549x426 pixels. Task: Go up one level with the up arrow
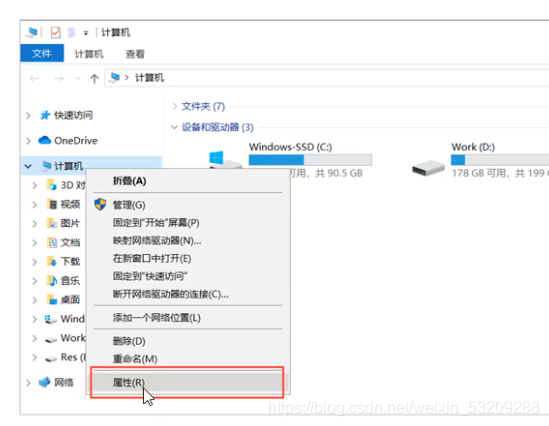[94, 78]
